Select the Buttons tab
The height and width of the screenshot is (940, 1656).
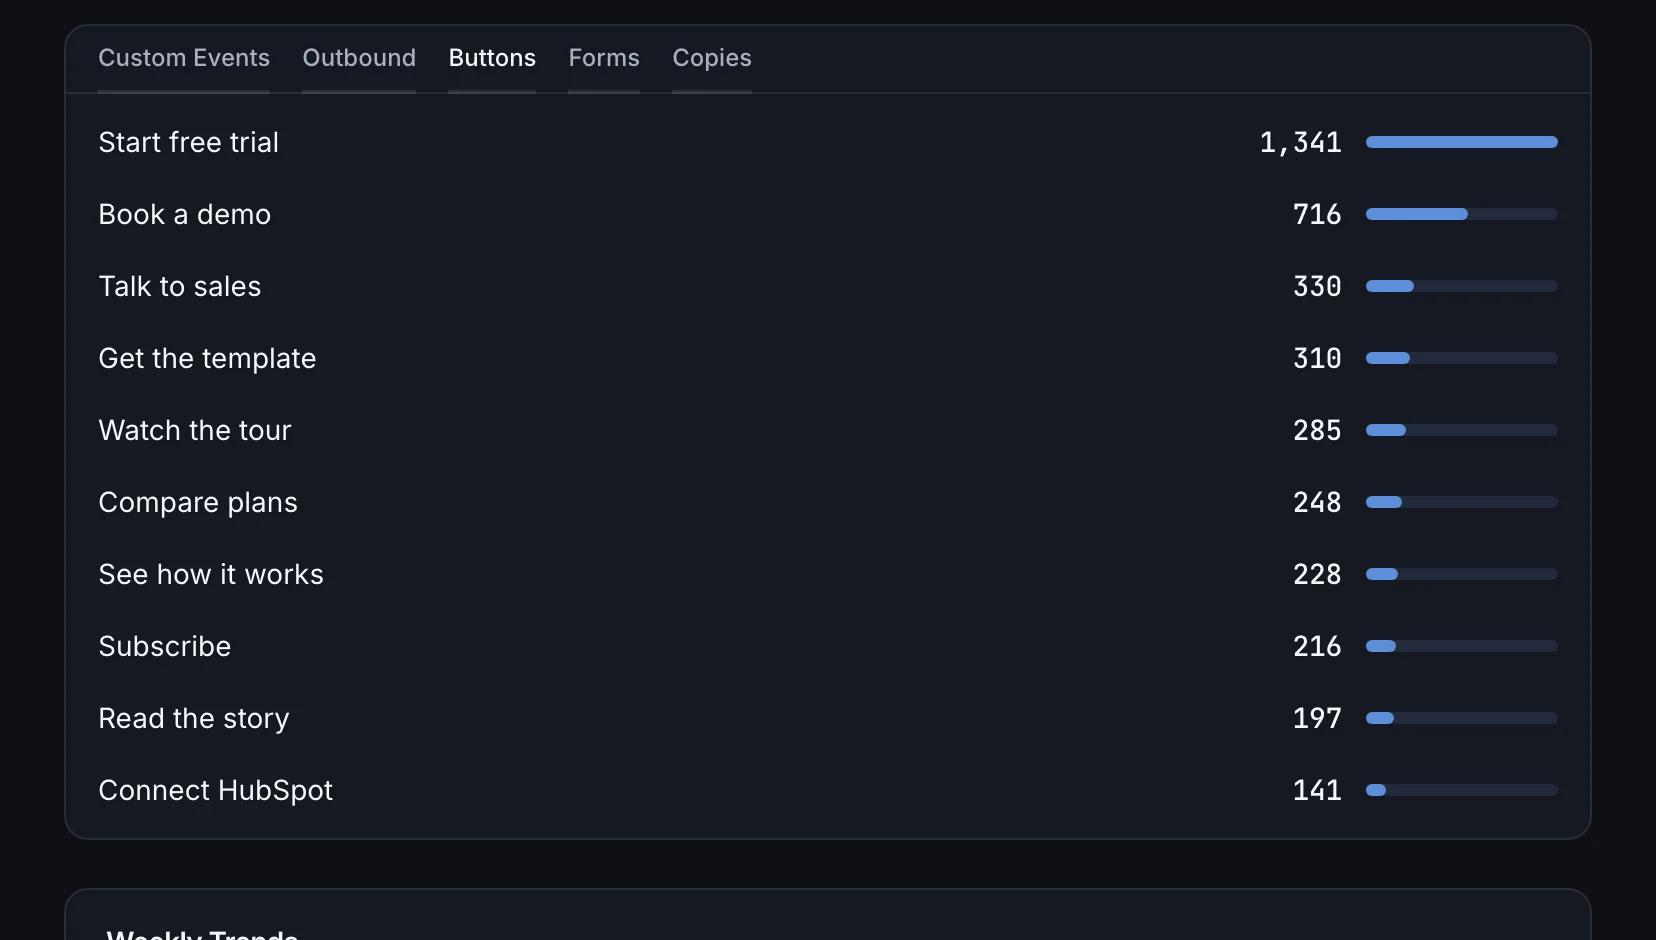(x=492, y=58)
